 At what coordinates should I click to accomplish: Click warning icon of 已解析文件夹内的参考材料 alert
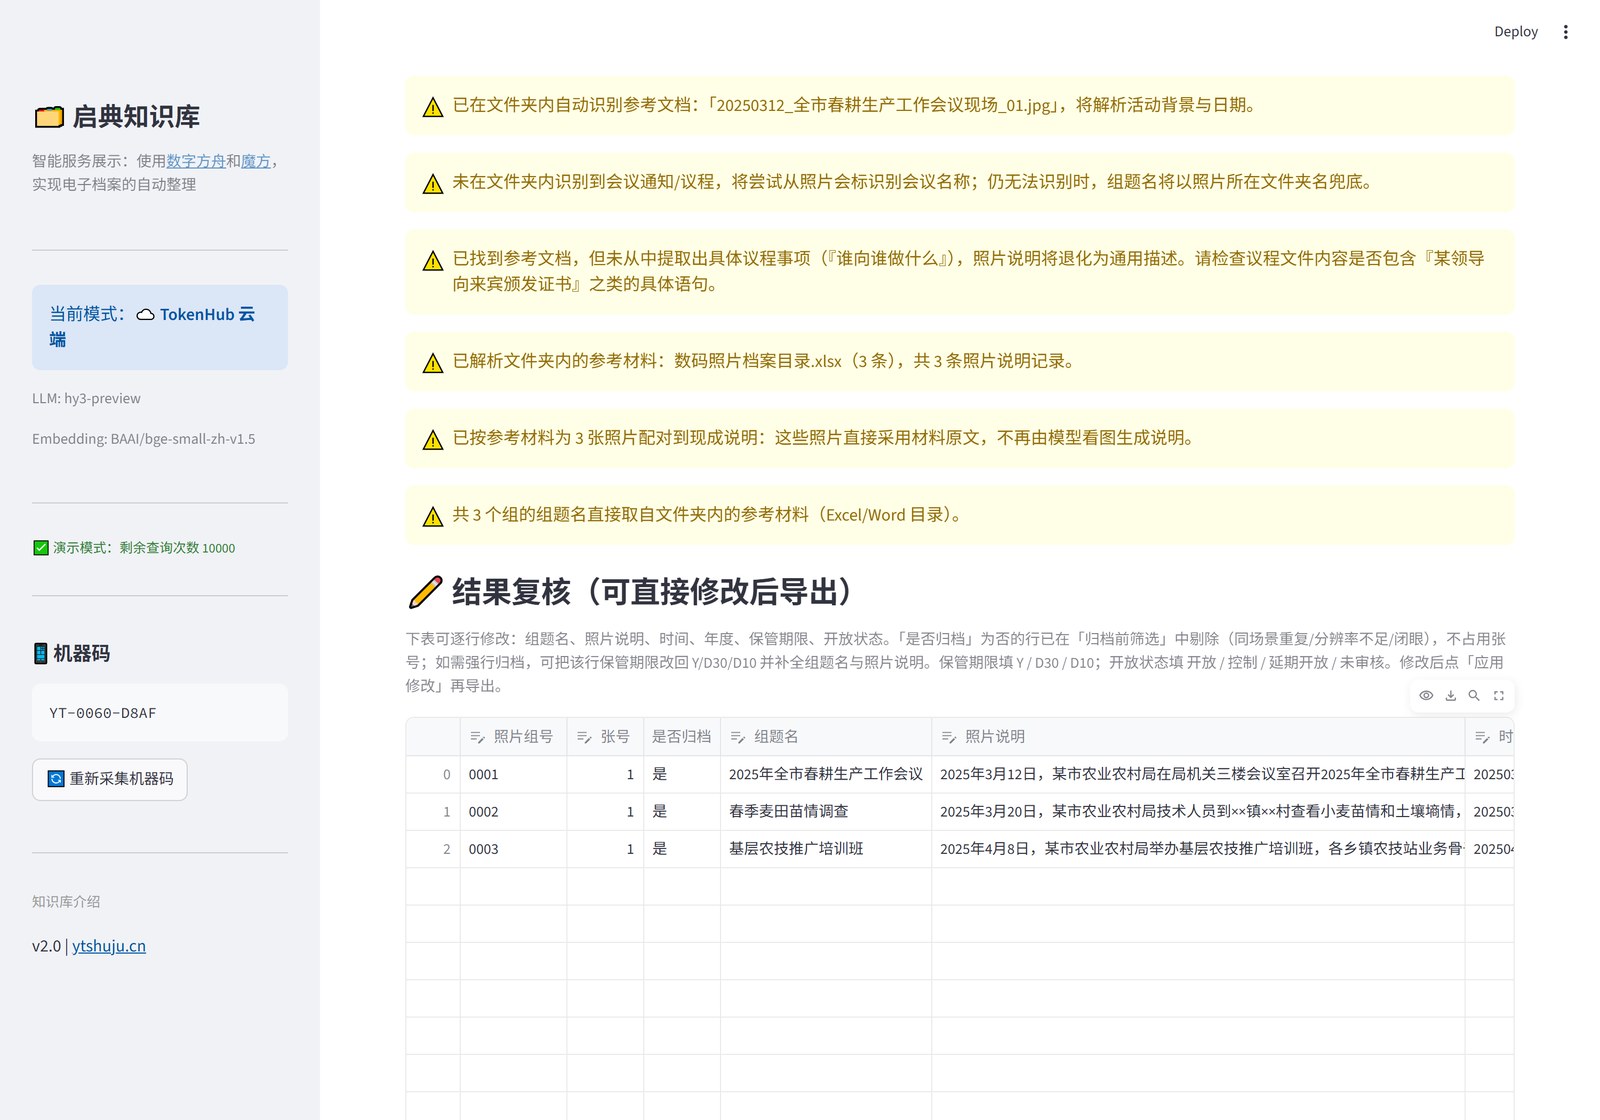coord(433,362)
